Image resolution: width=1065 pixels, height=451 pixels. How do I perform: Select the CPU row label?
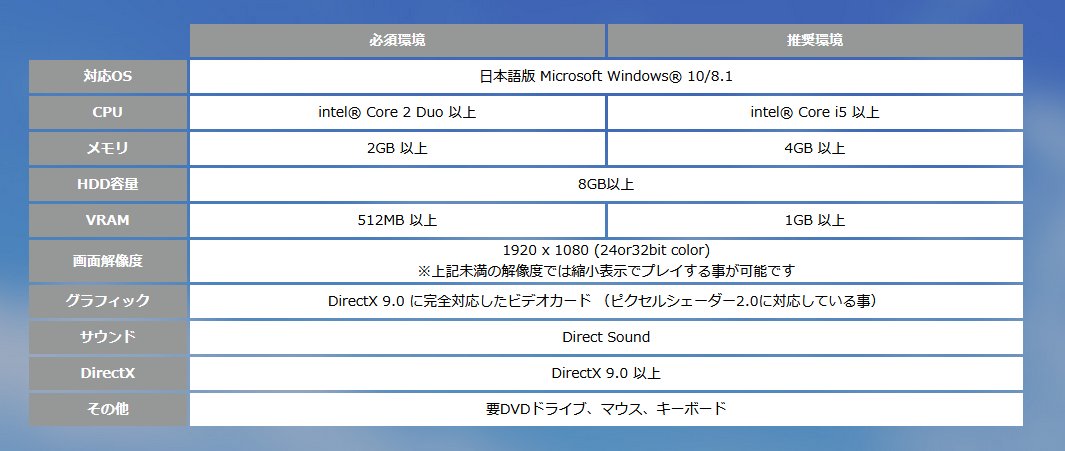[x=108, y=113]
